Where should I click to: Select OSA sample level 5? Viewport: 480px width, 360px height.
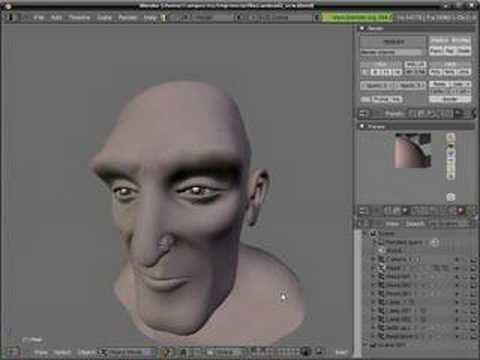click(365, 72)
